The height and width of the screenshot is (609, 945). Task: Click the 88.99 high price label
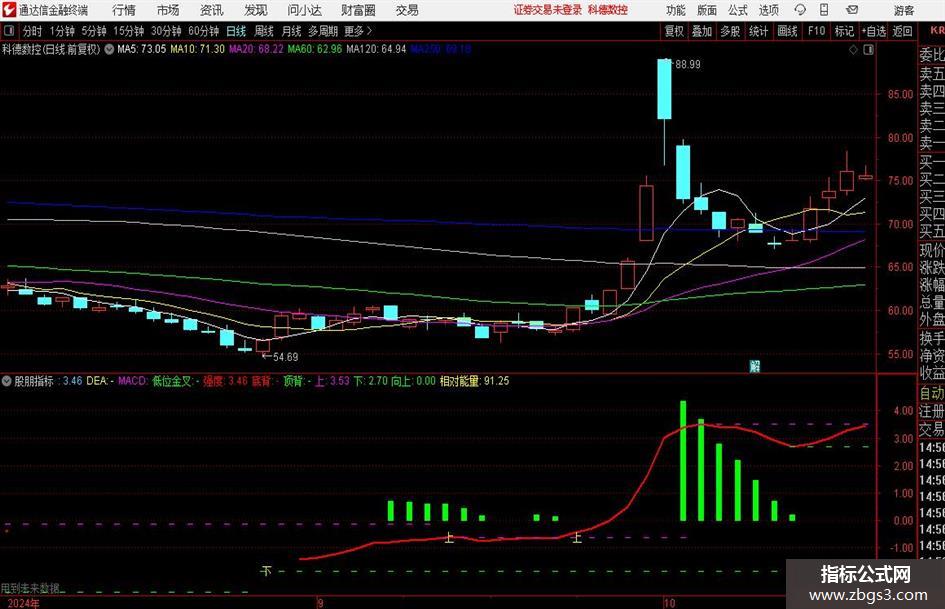[688, 65]
